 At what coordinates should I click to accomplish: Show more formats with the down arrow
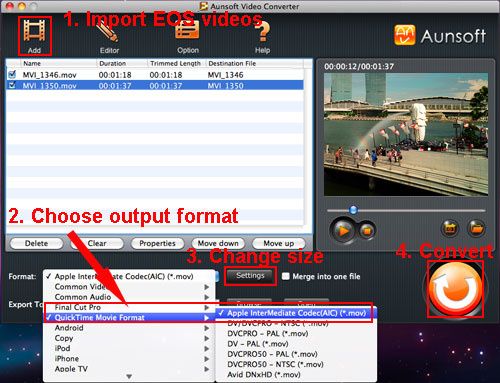tap(129, 377)
